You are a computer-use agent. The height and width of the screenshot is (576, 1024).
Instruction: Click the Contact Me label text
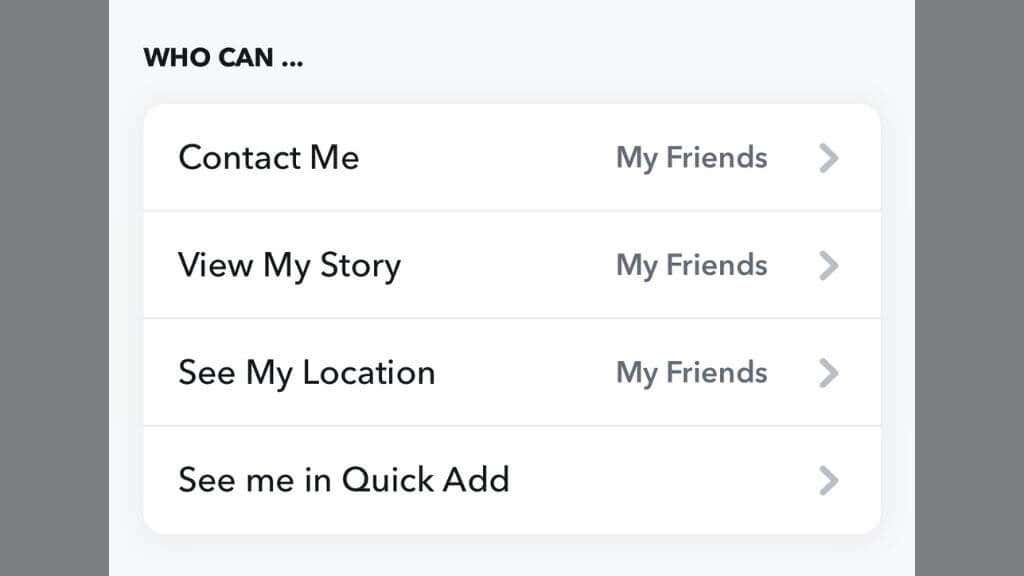tap(268, 157)
